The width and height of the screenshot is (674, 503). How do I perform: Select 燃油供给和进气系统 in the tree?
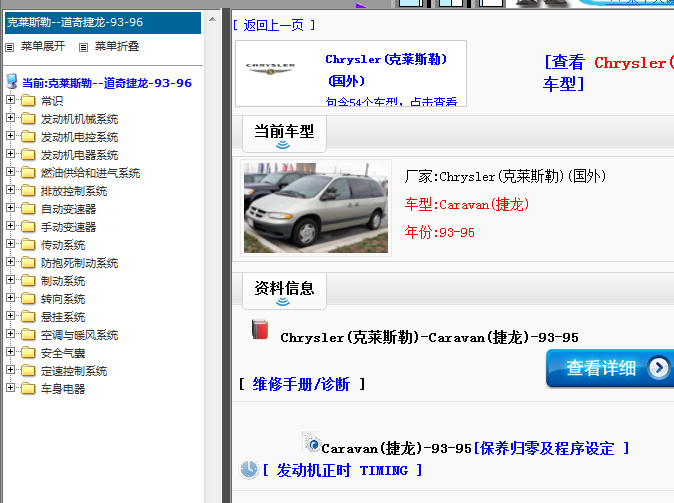(x=90, y=173)
